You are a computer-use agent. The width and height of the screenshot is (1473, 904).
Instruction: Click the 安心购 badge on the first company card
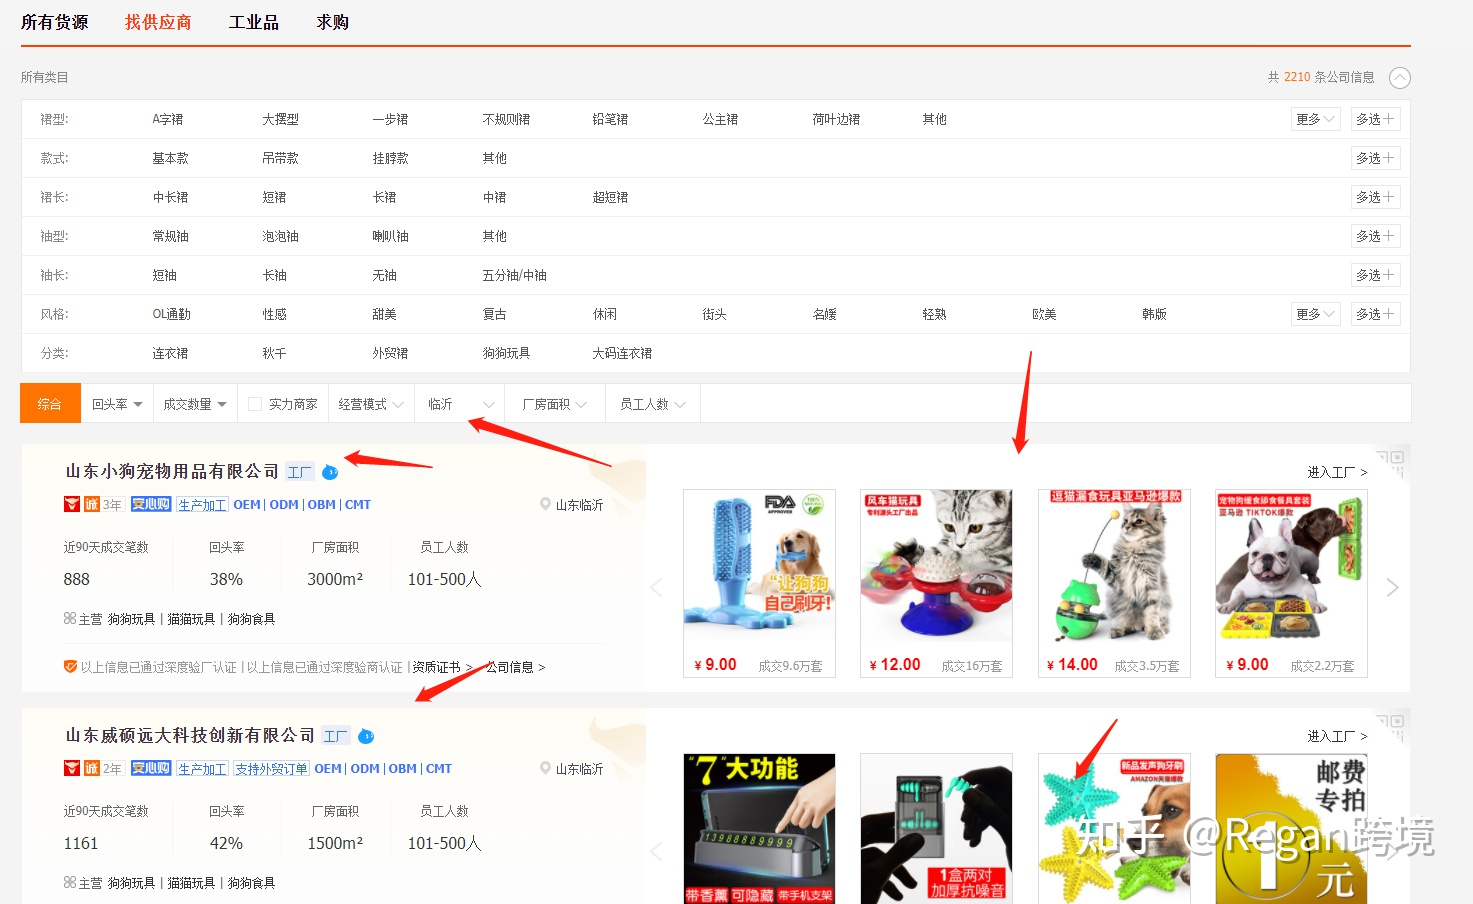[150, 504]
